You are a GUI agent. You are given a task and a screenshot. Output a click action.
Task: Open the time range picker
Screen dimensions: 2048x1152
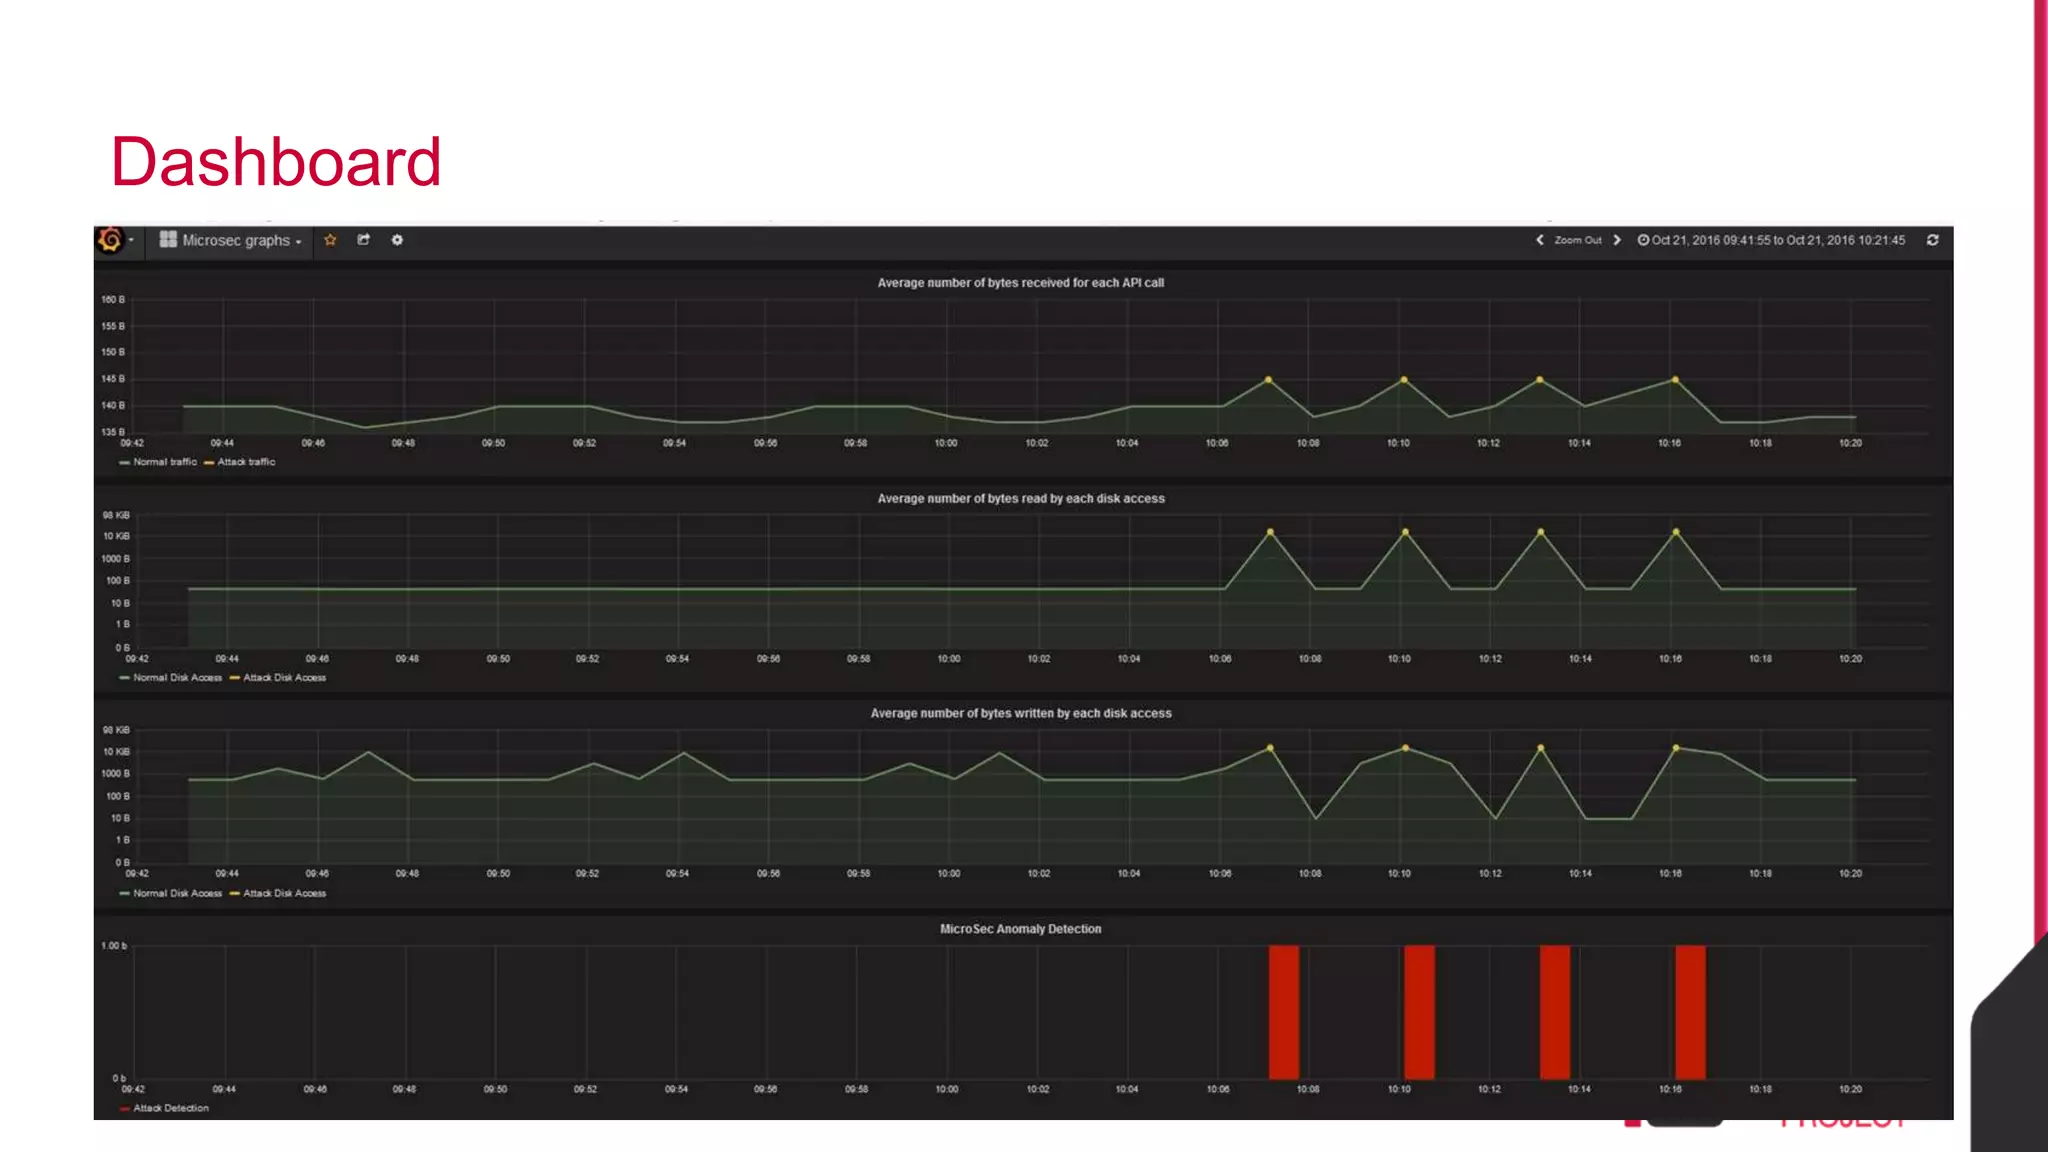pyautogui.click(x=1771, y=240)
